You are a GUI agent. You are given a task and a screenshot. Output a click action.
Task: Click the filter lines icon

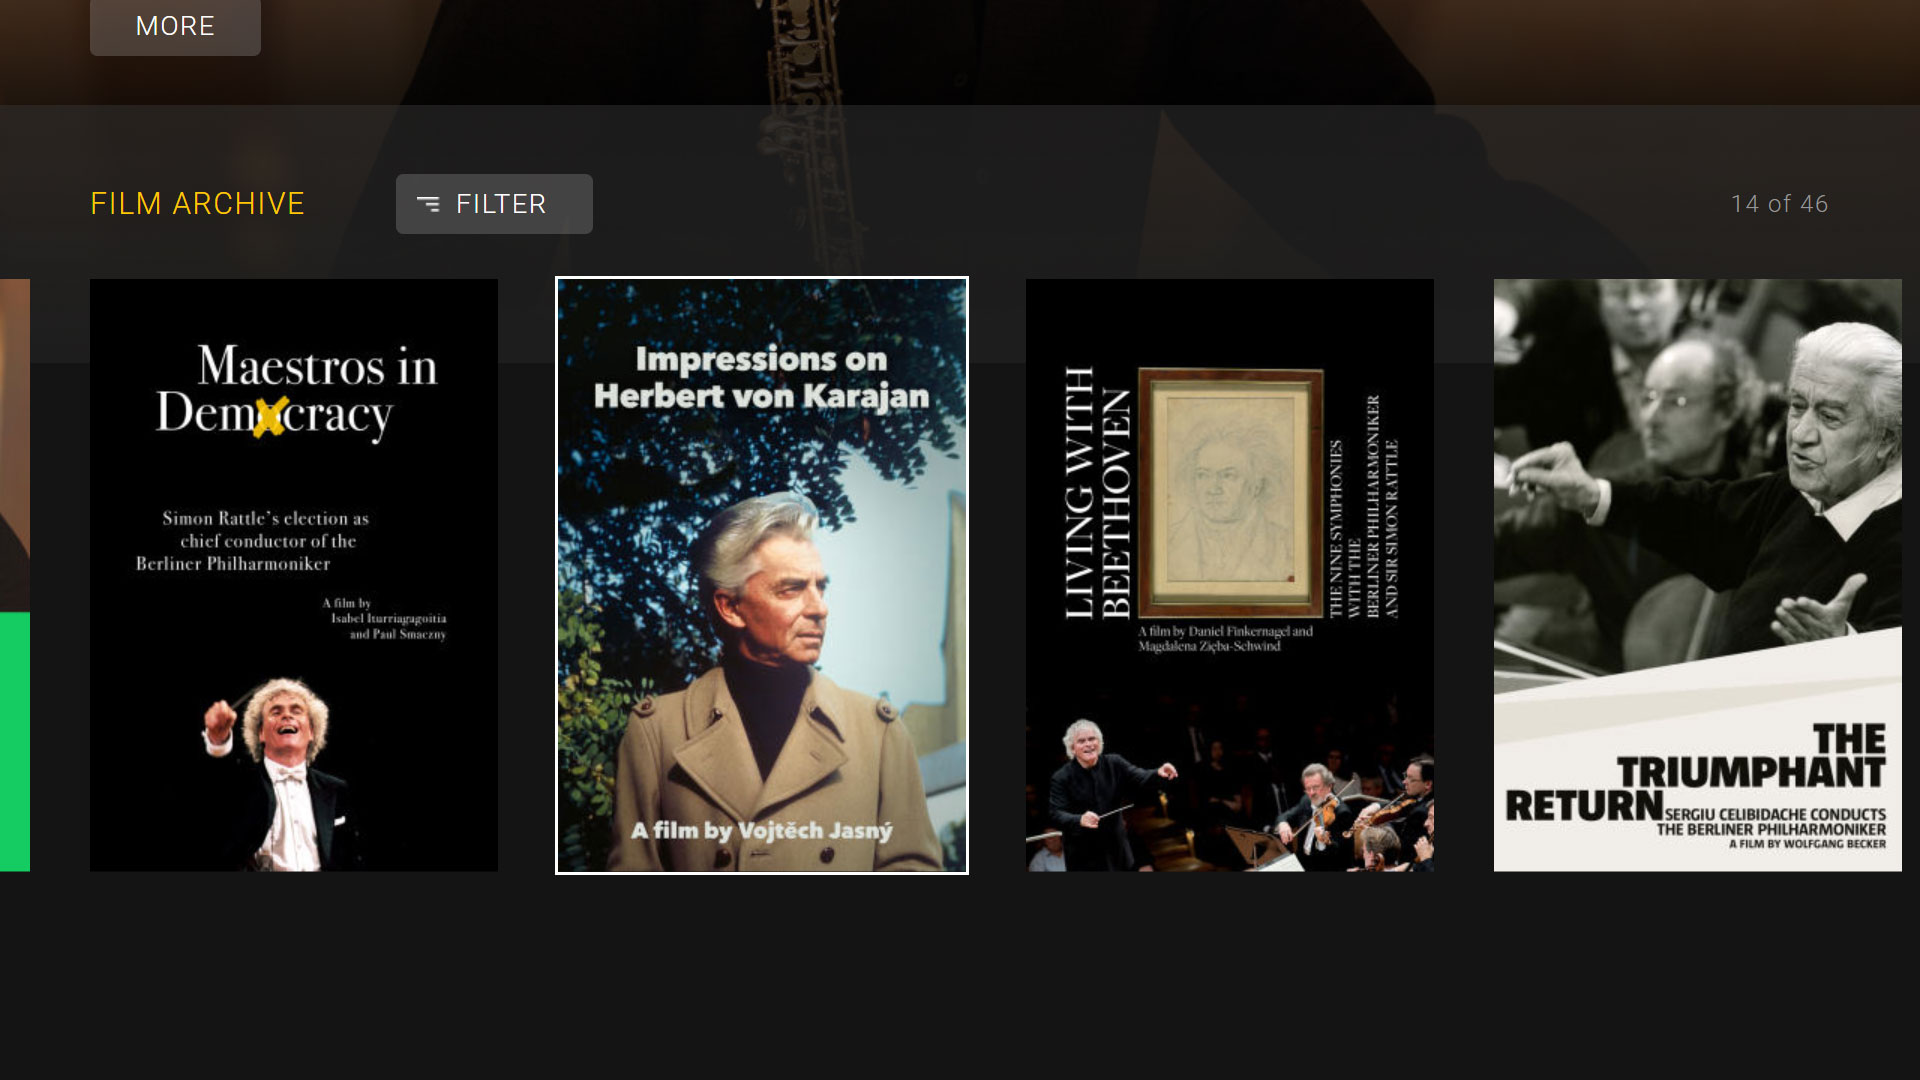coord(428,204)
